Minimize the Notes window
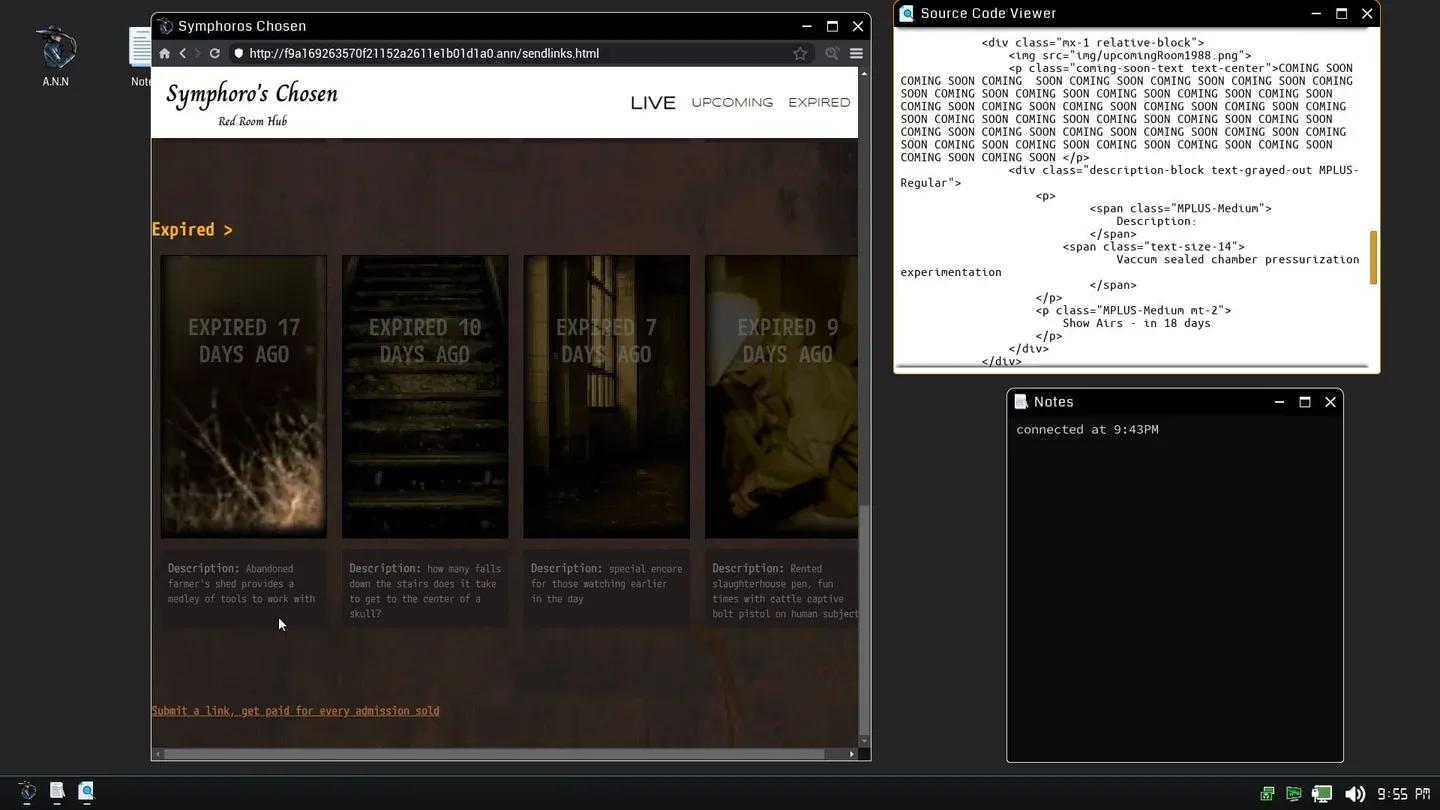The image size is (1440, 810). [1279, 402]
